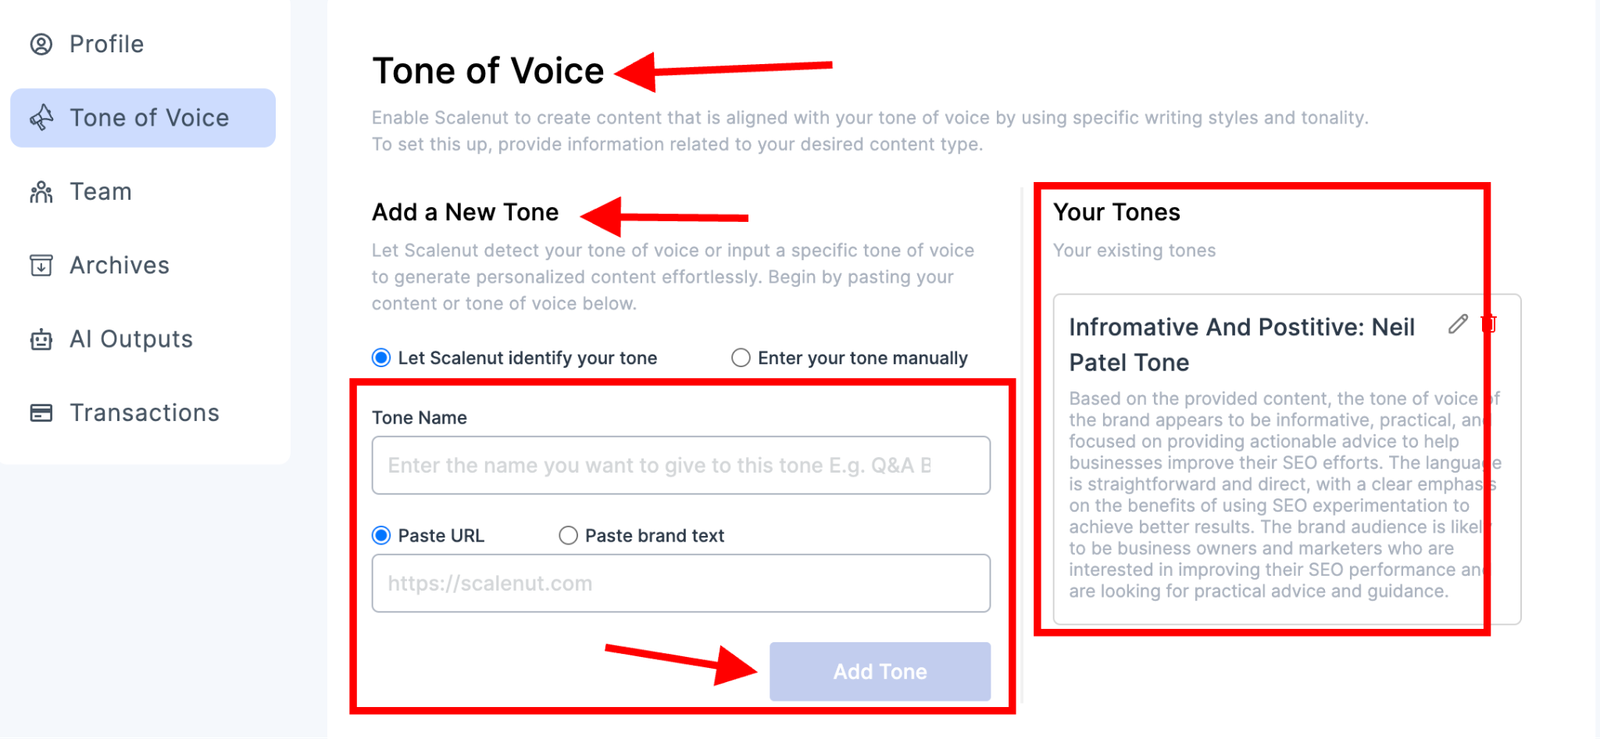Choose the Paste URL radio option
Viewport: 1600px width, 739px height.
pos(381,535)
